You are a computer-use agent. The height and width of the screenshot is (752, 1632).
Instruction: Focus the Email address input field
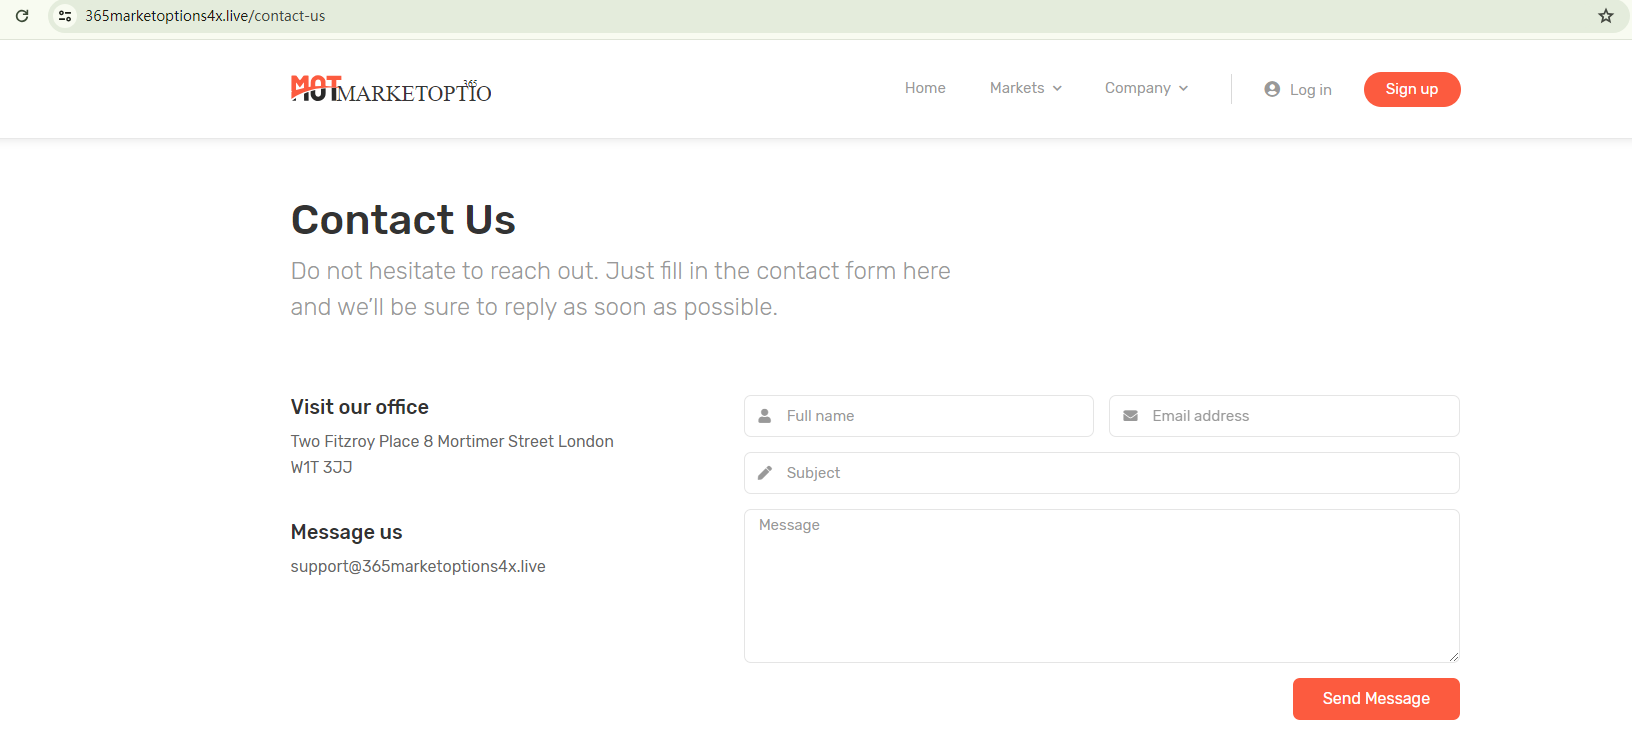click(x=1295, y=416)
